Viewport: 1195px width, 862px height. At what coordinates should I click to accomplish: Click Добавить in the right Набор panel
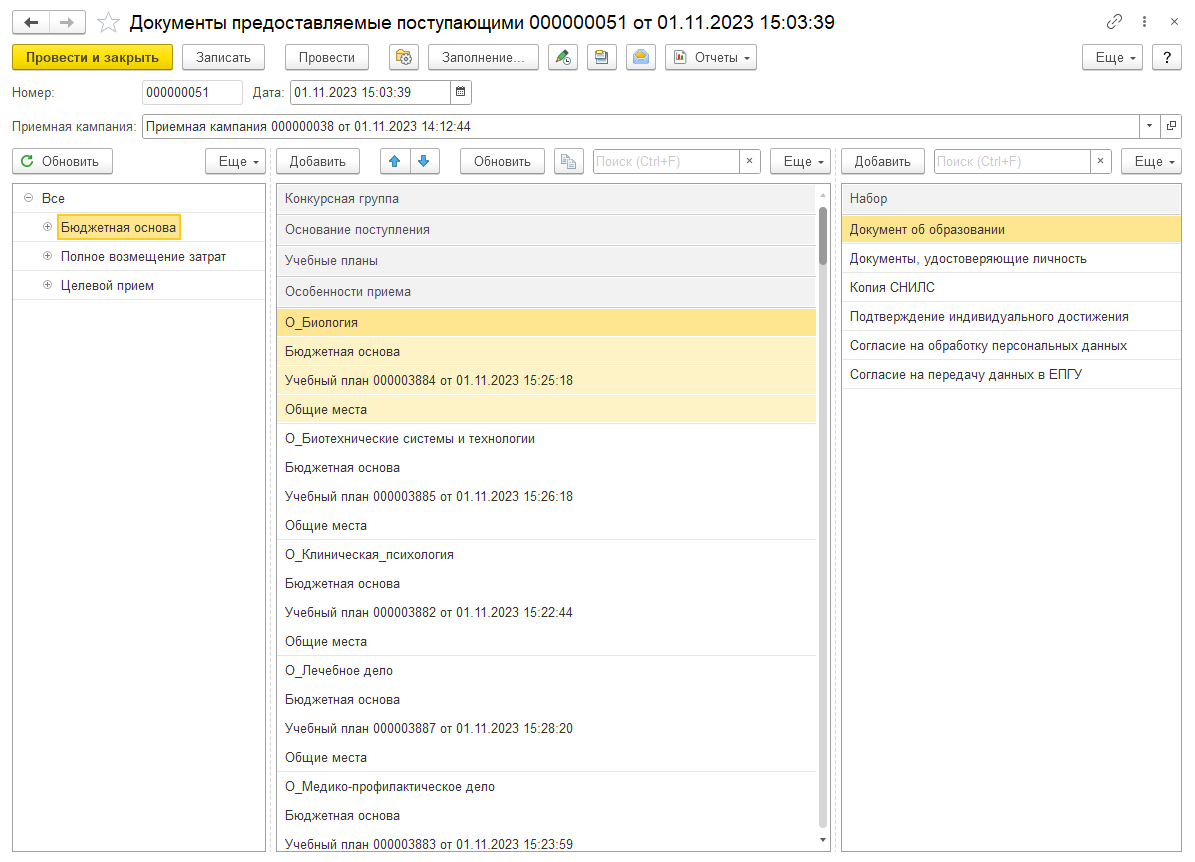883,161
